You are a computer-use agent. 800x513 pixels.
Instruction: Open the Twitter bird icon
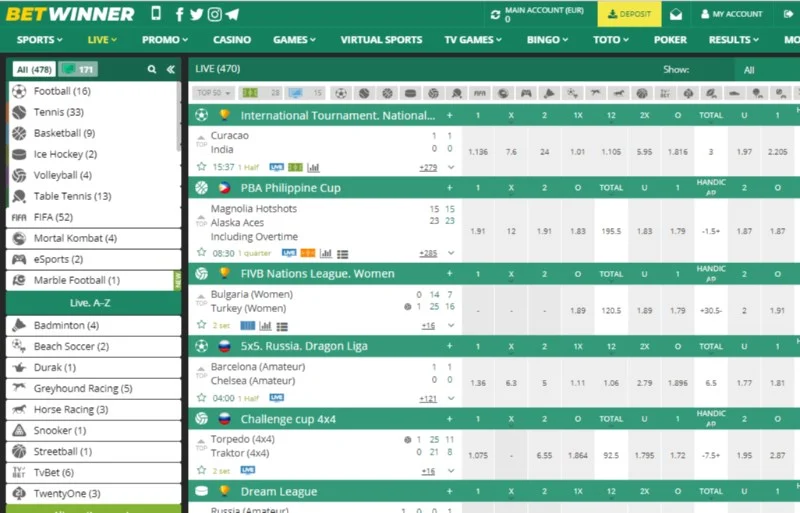pos(196,14)
